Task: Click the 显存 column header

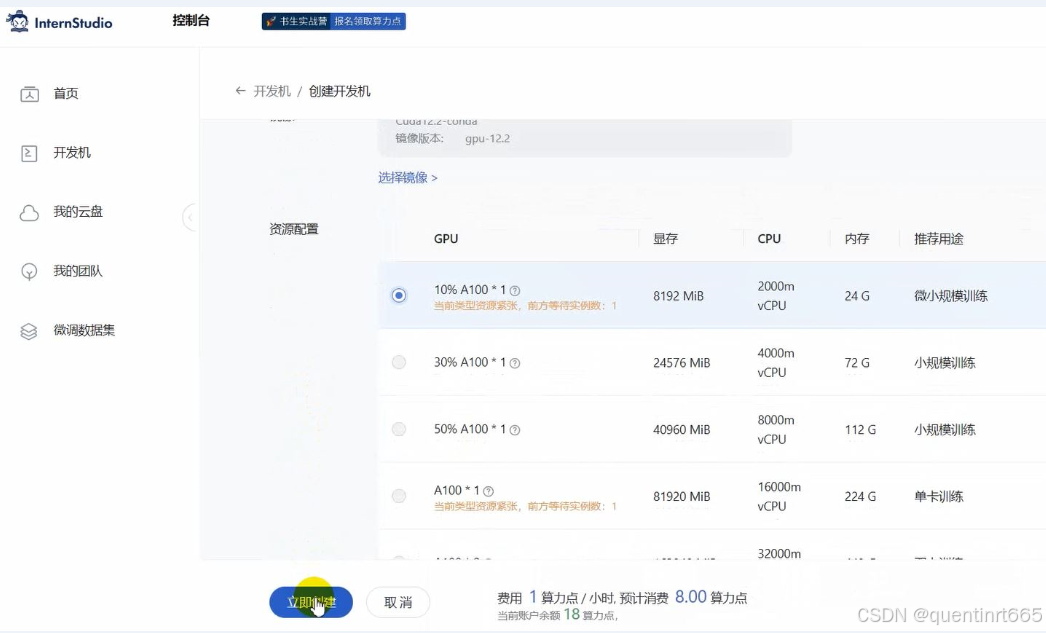Action: click(x=665, y=239)
